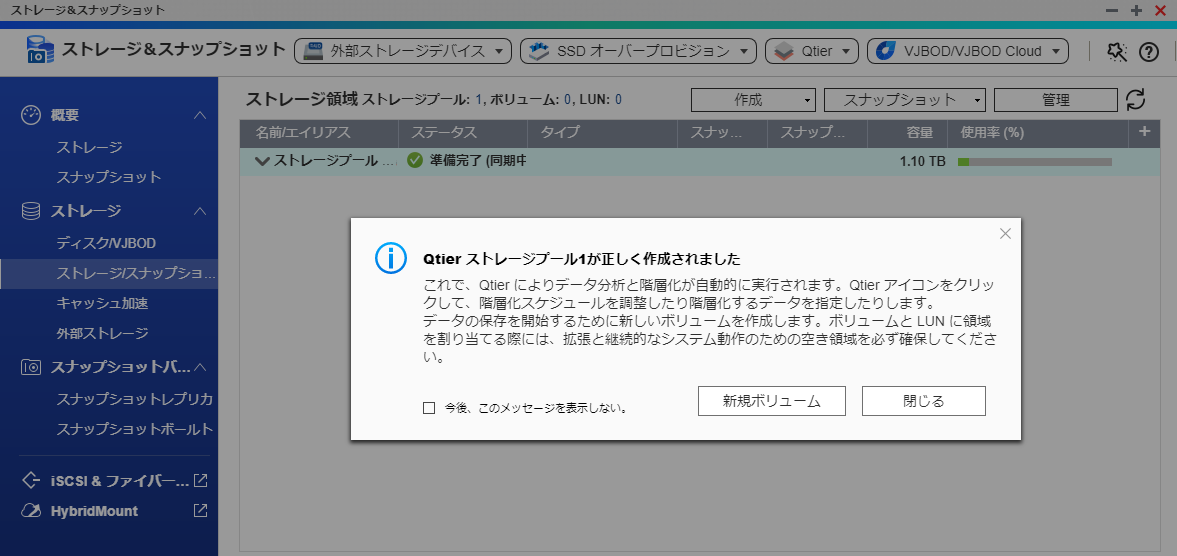Open キャッシュ加速 in sidebar

[x=102, y=303]
